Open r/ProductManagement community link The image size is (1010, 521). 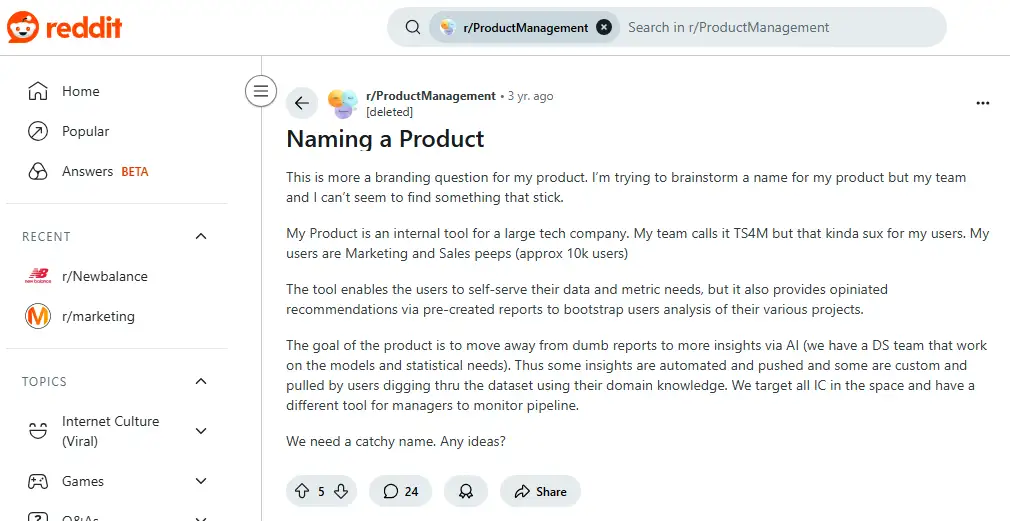[431, 96]
